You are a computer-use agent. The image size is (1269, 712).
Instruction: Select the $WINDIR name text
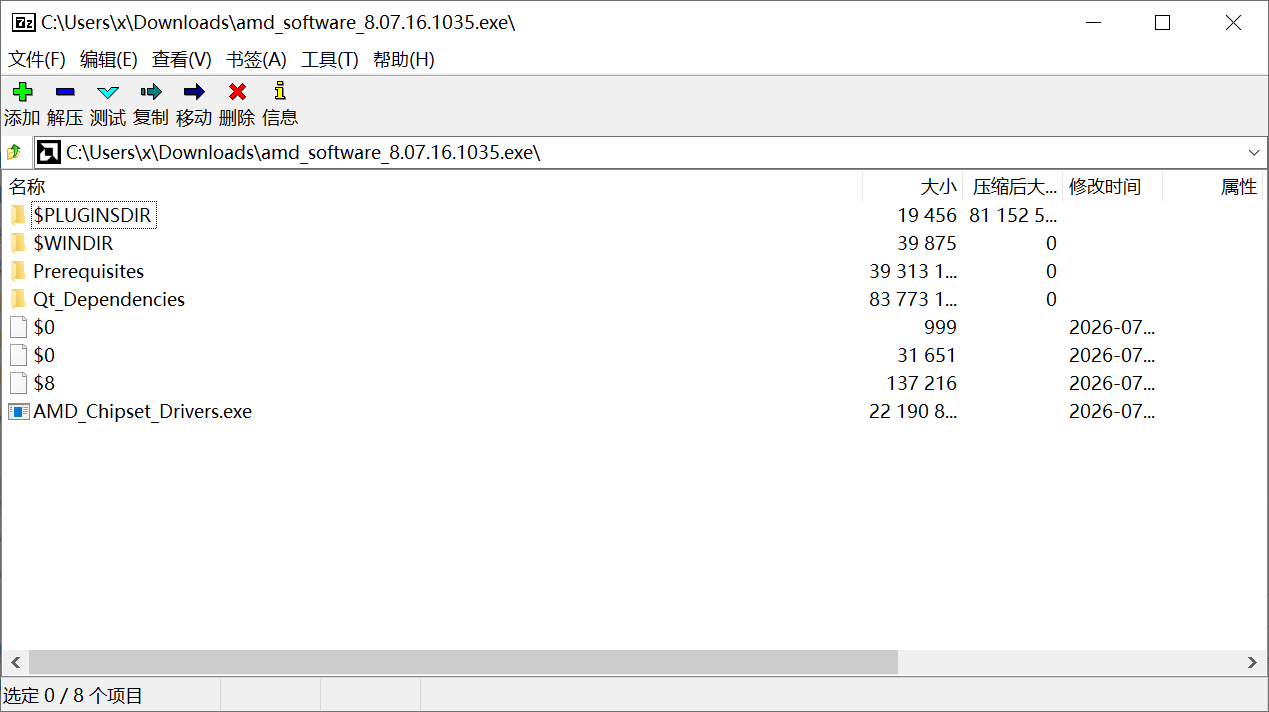[73, 243]
